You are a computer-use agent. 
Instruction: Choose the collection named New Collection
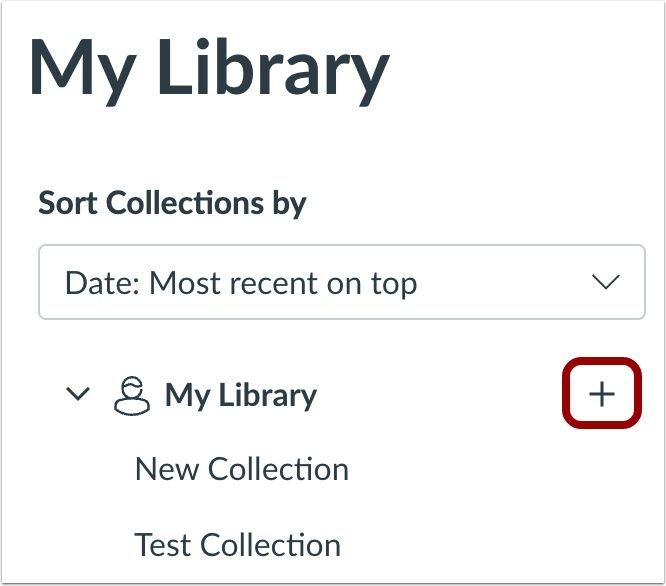tap(242, 470)
